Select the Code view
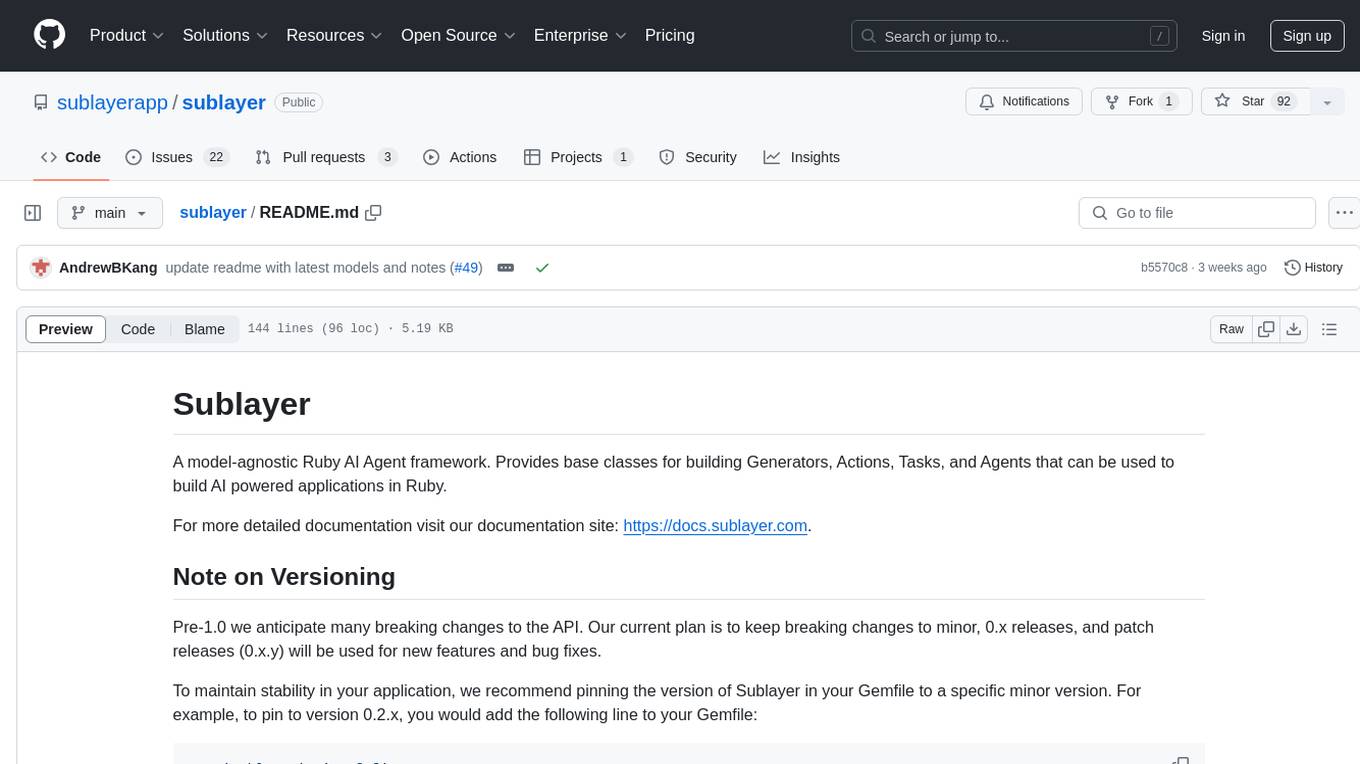The height and width of the screenshot is (764, 1360). point(138,329)
